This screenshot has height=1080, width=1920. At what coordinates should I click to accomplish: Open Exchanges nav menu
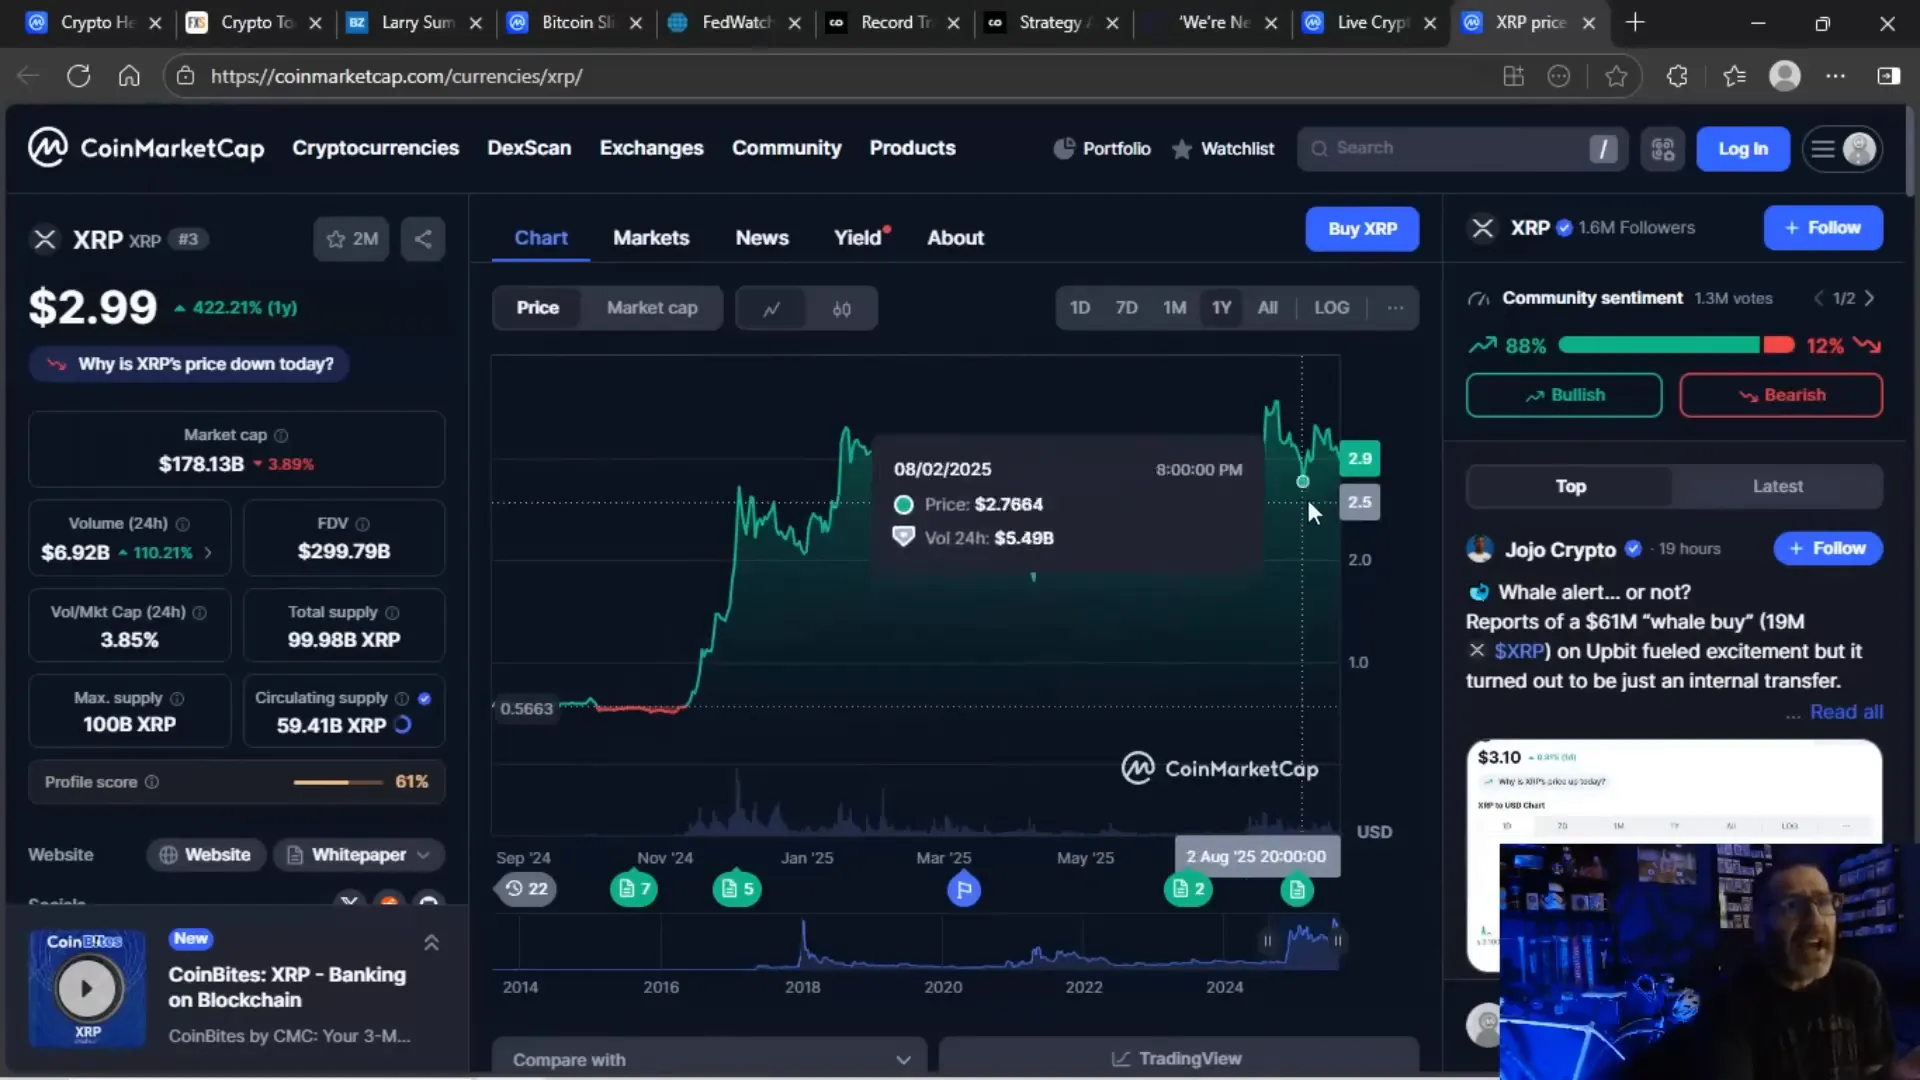(651, 148)
